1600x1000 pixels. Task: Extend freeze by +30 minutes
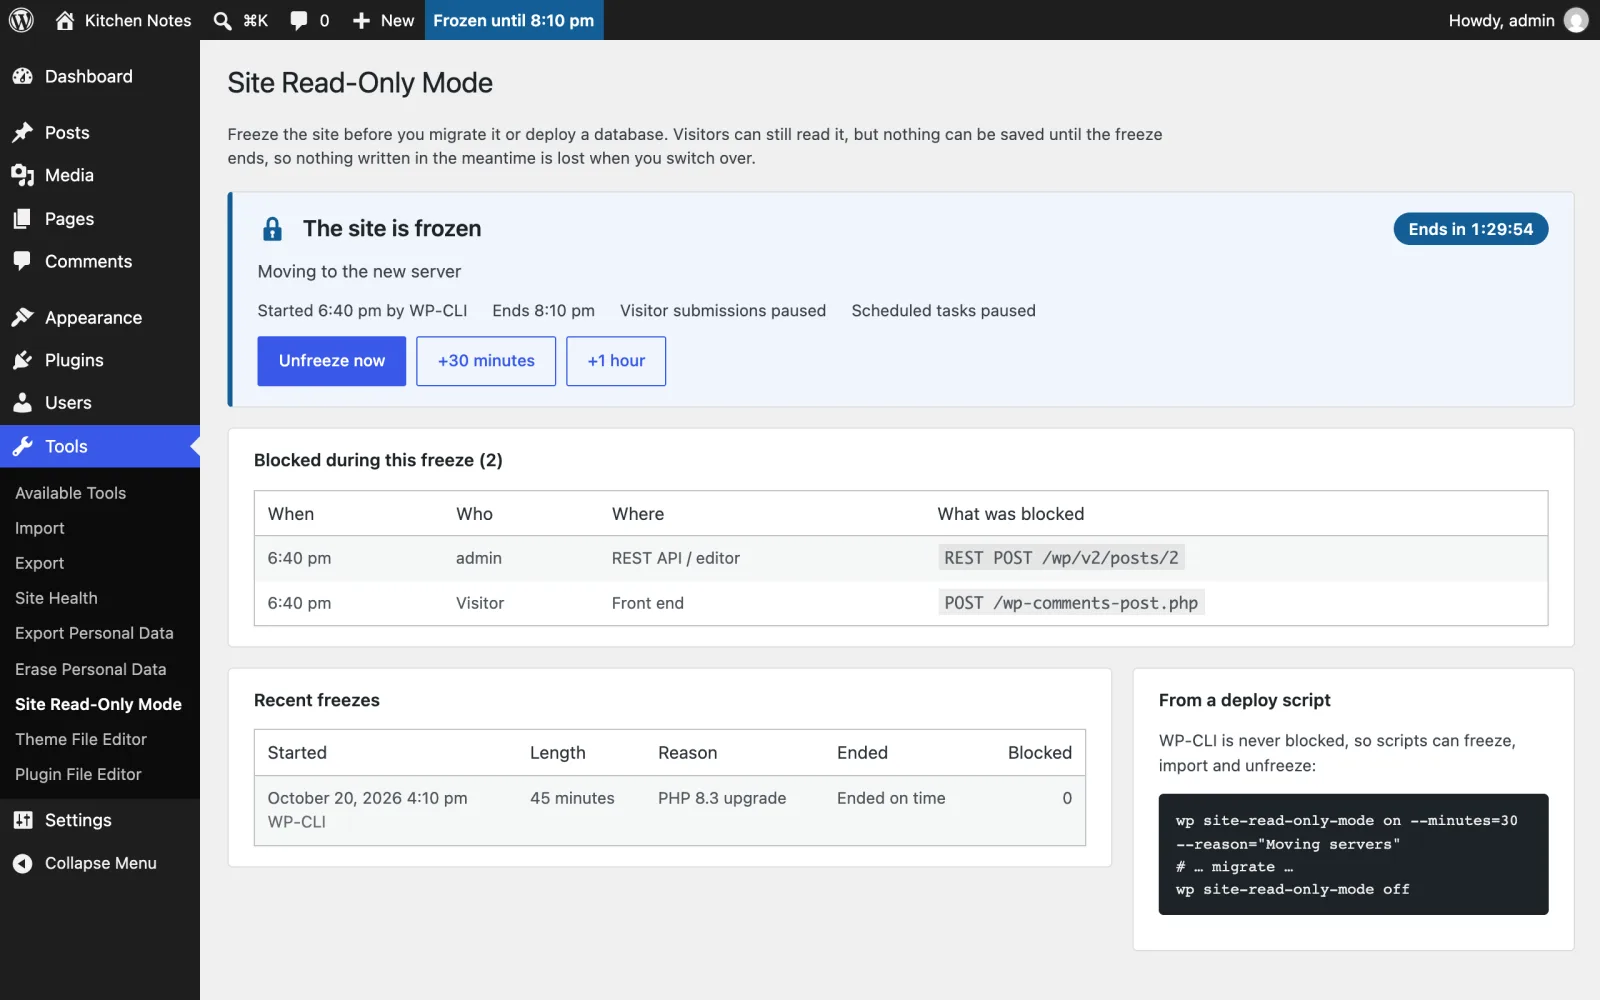click(x=486, y=361)
